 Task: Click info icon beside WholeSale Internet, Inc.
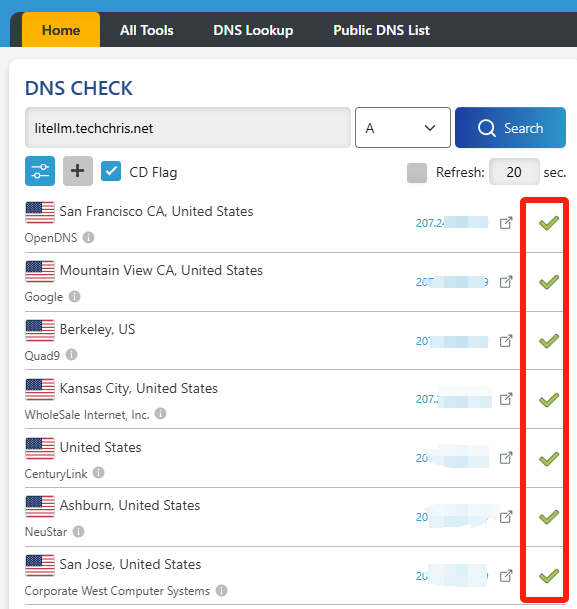coord(160,414)
